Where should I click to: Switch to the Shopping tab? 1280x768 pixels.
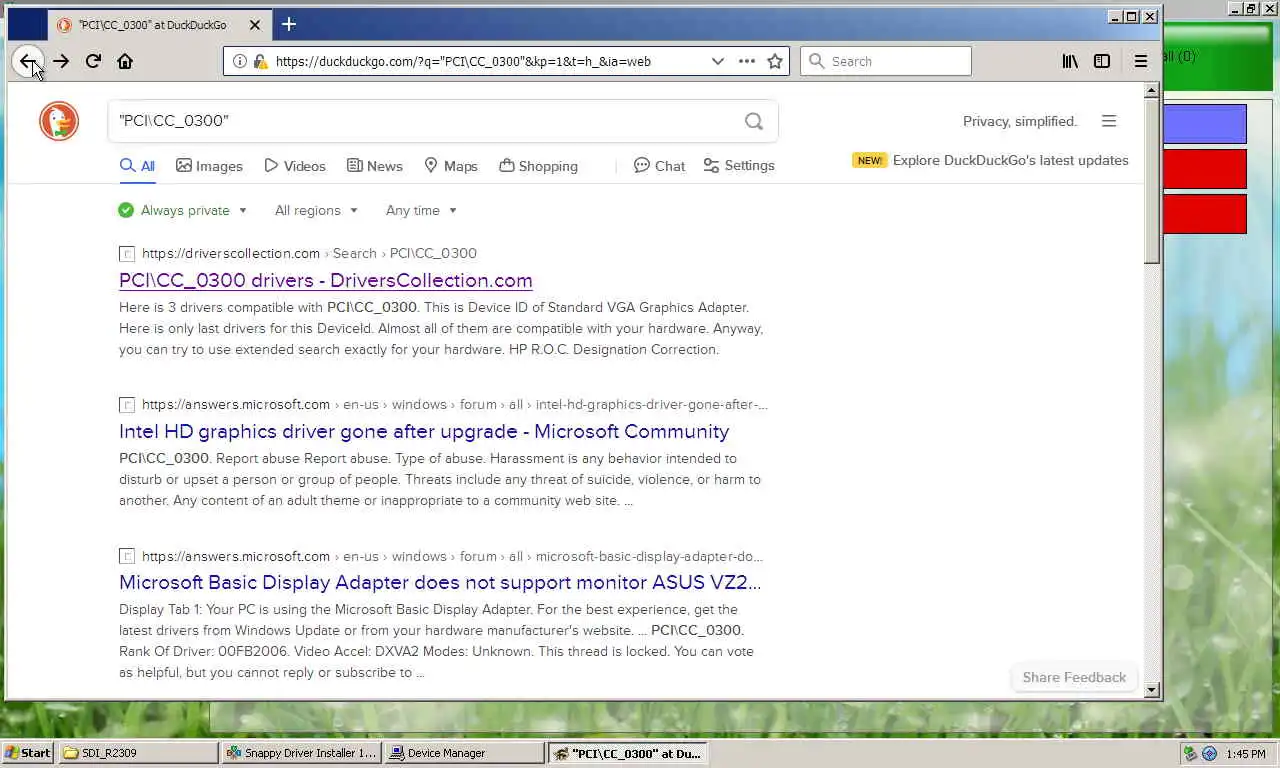point(538,166)
